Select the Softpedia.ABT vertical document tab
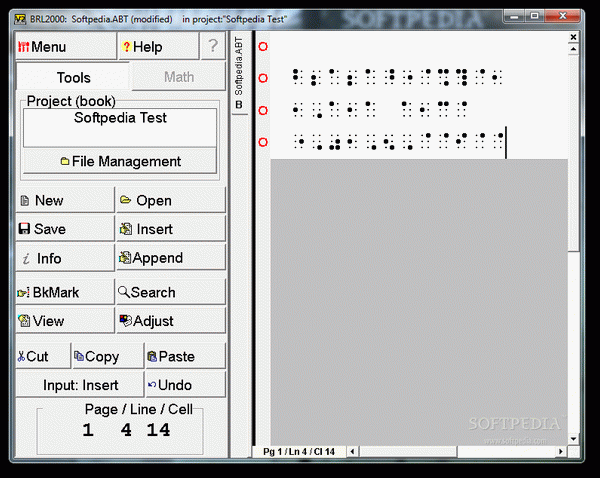 pos(239,72)
